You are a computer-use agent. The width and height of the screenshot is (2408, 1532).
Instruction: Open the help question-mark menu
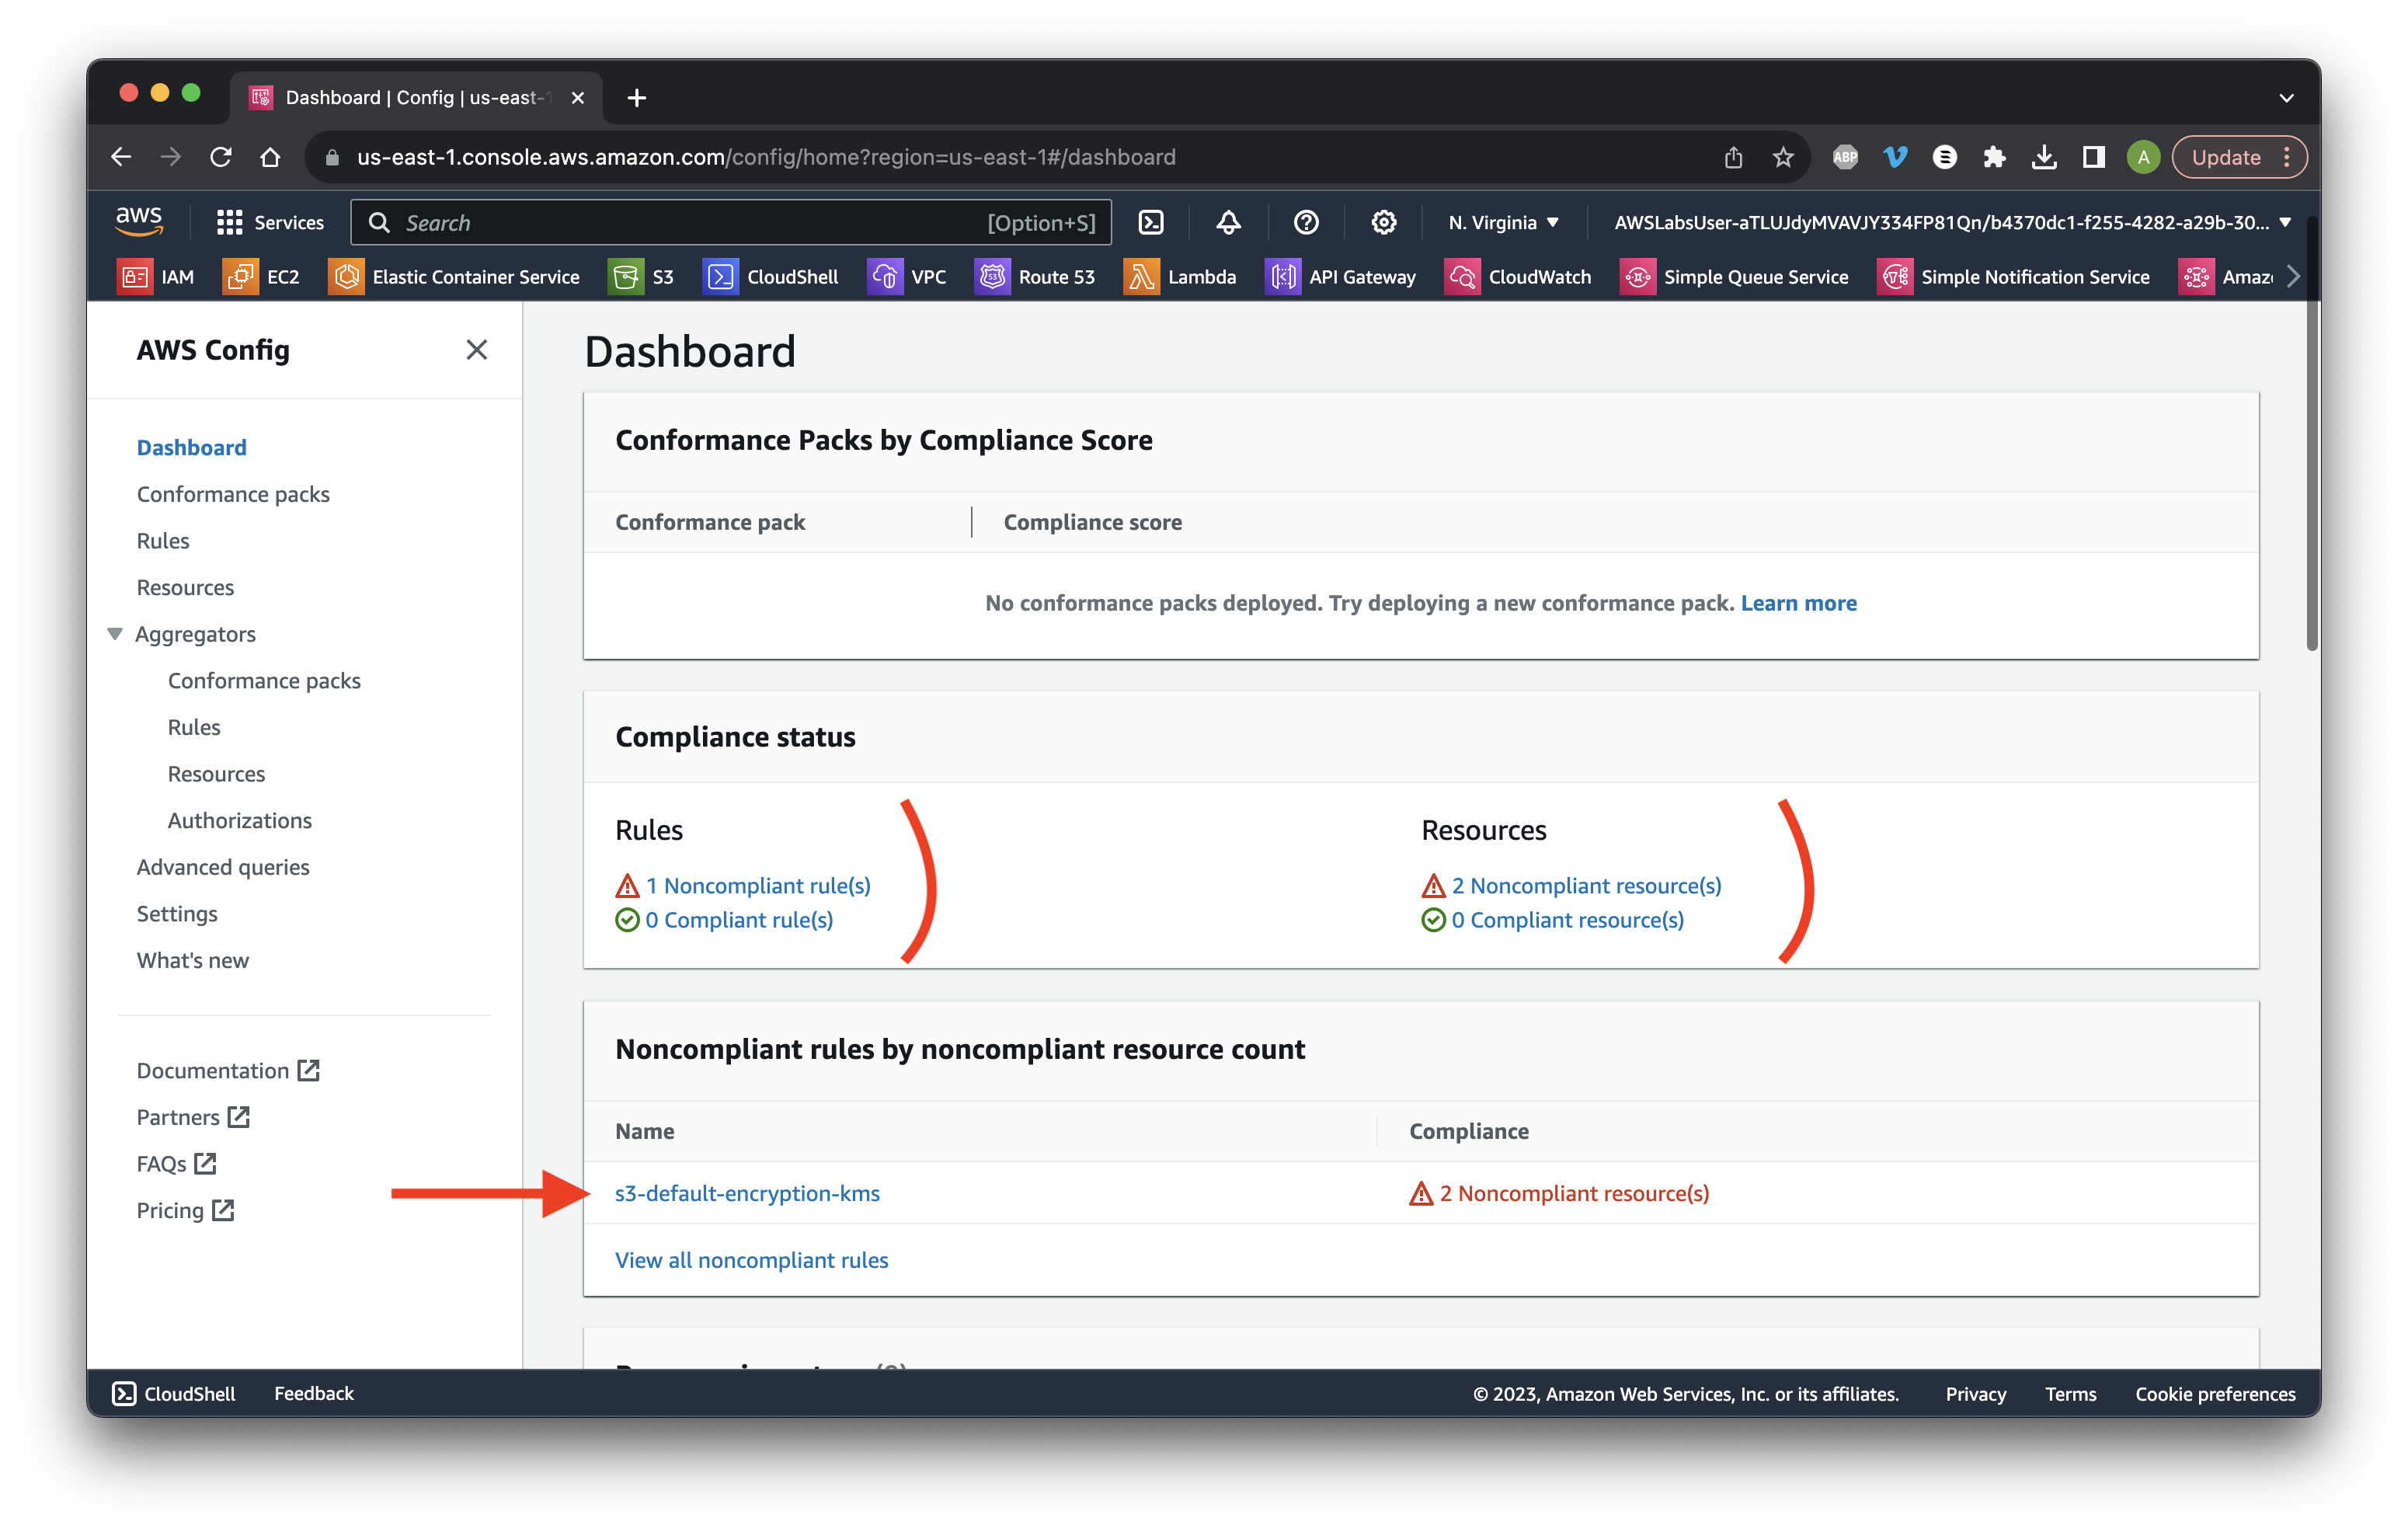[x=1306, y=222]
